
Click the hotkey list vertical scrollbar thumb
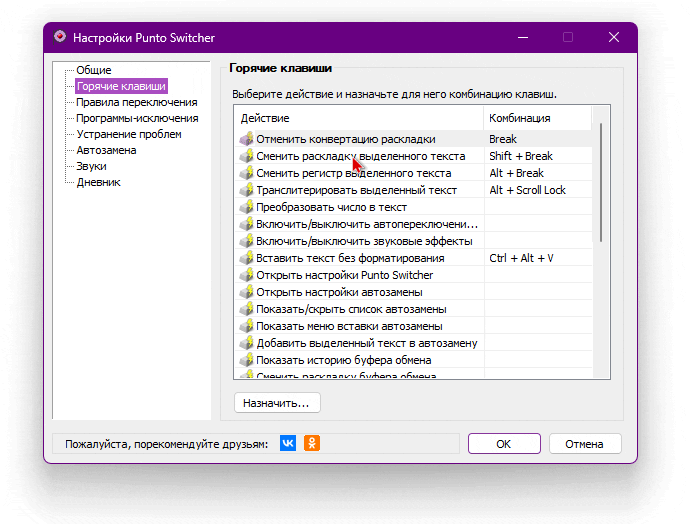601,183
